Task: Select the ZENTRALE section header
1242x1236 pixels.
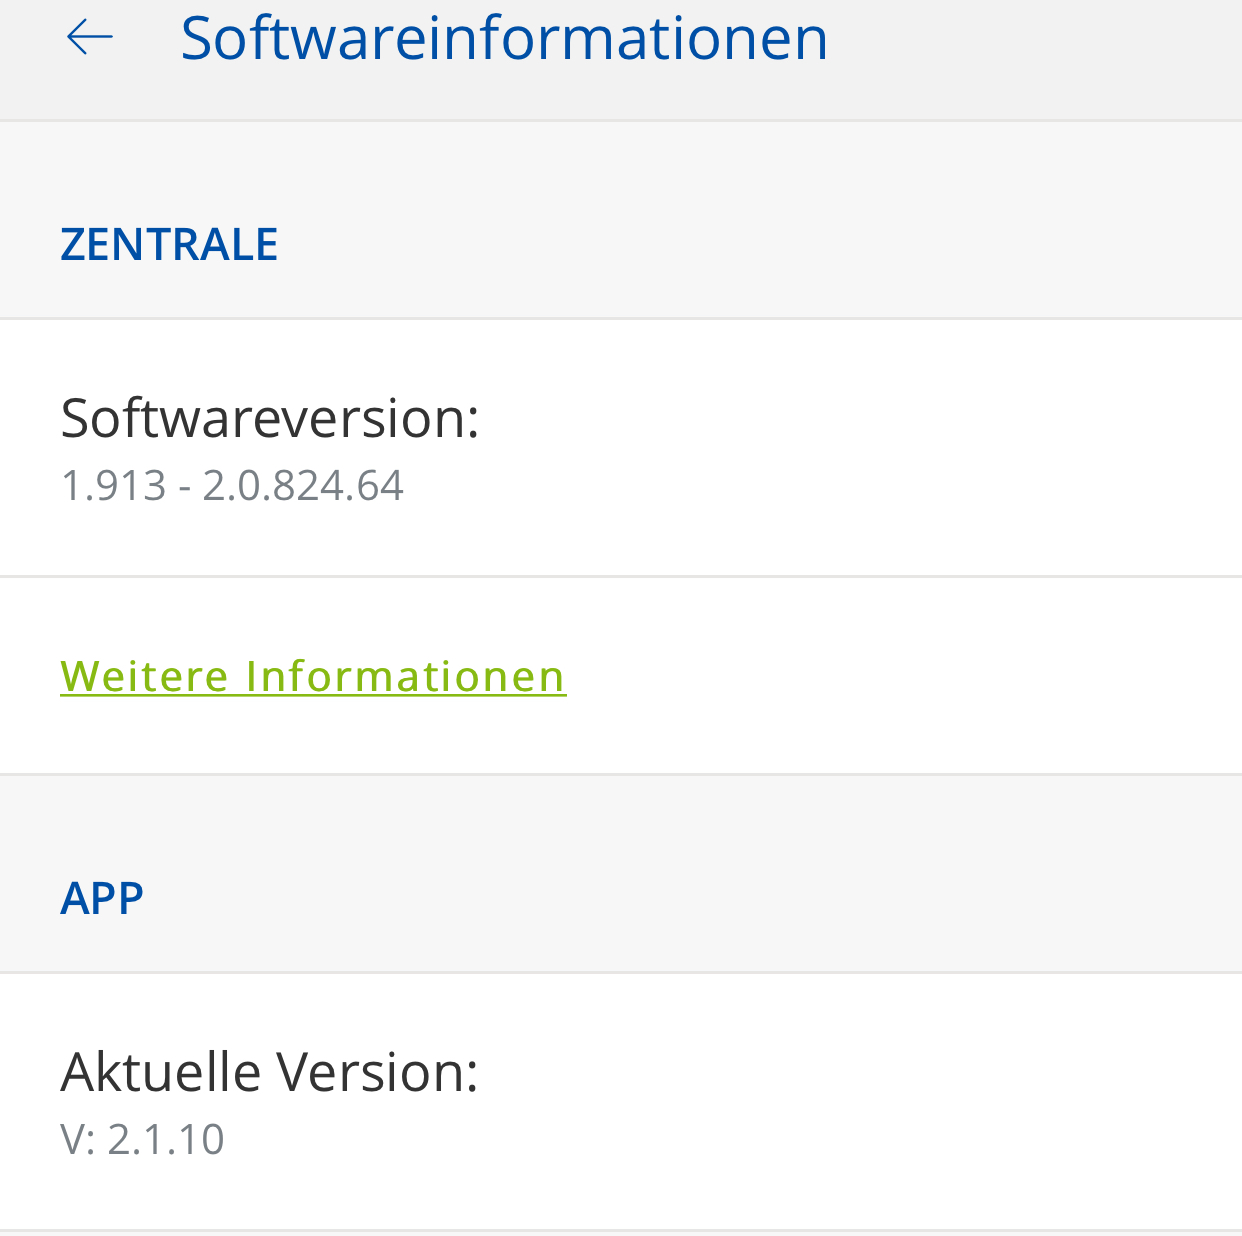Action: coord(169,245)
